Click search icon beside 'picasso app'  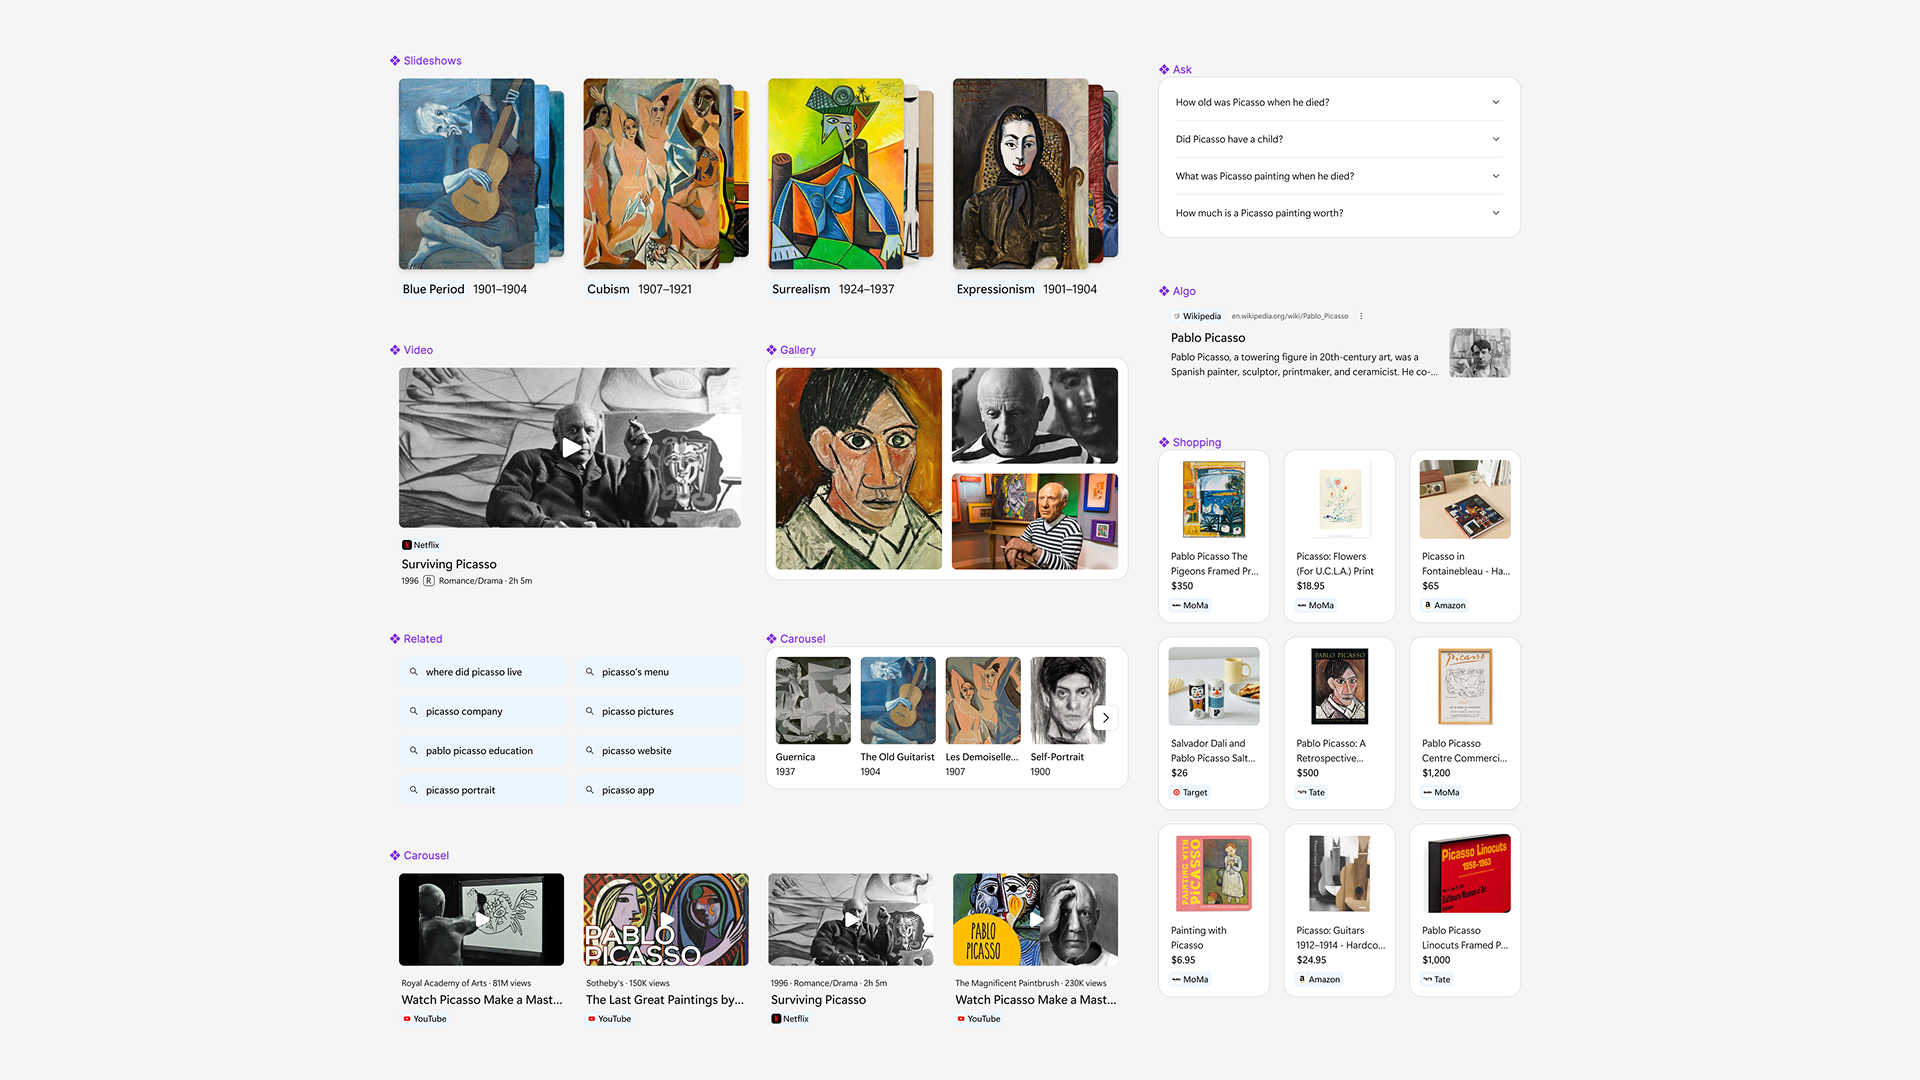point(589,790)
